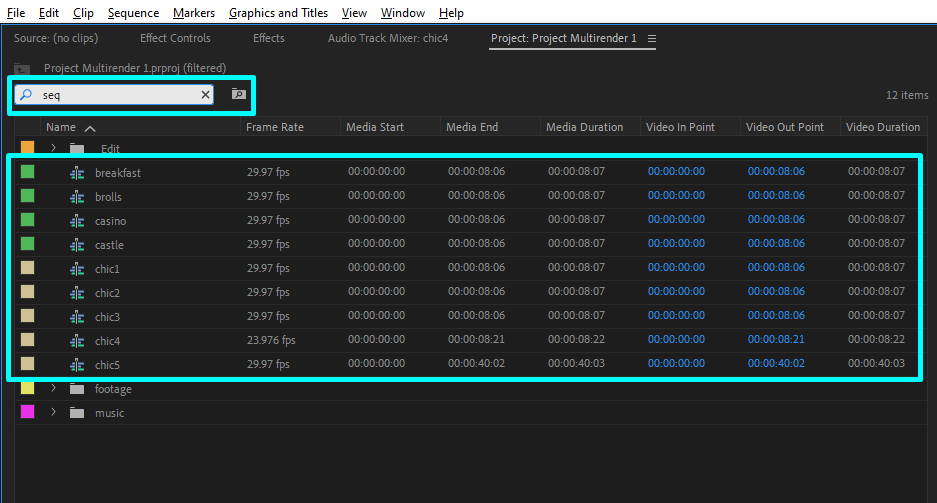Click the music bin folder icon
The image size is (937, 503).
point(77,413)
